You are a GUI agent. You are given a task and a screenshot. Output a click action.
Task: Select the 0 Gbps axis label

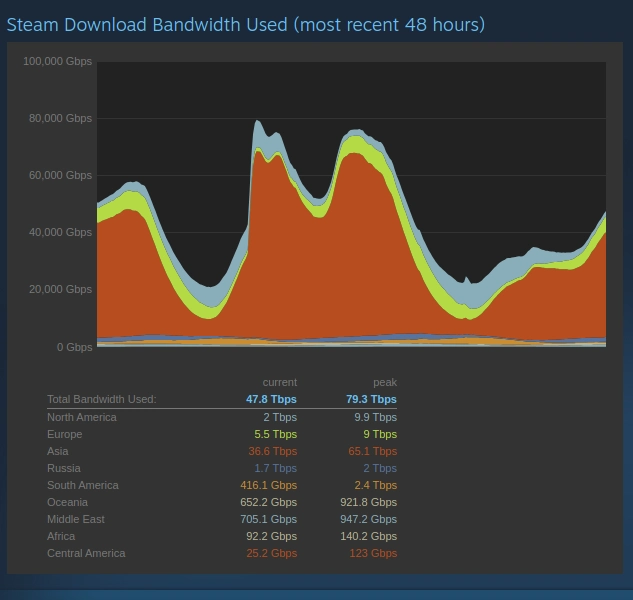[74, 347]
